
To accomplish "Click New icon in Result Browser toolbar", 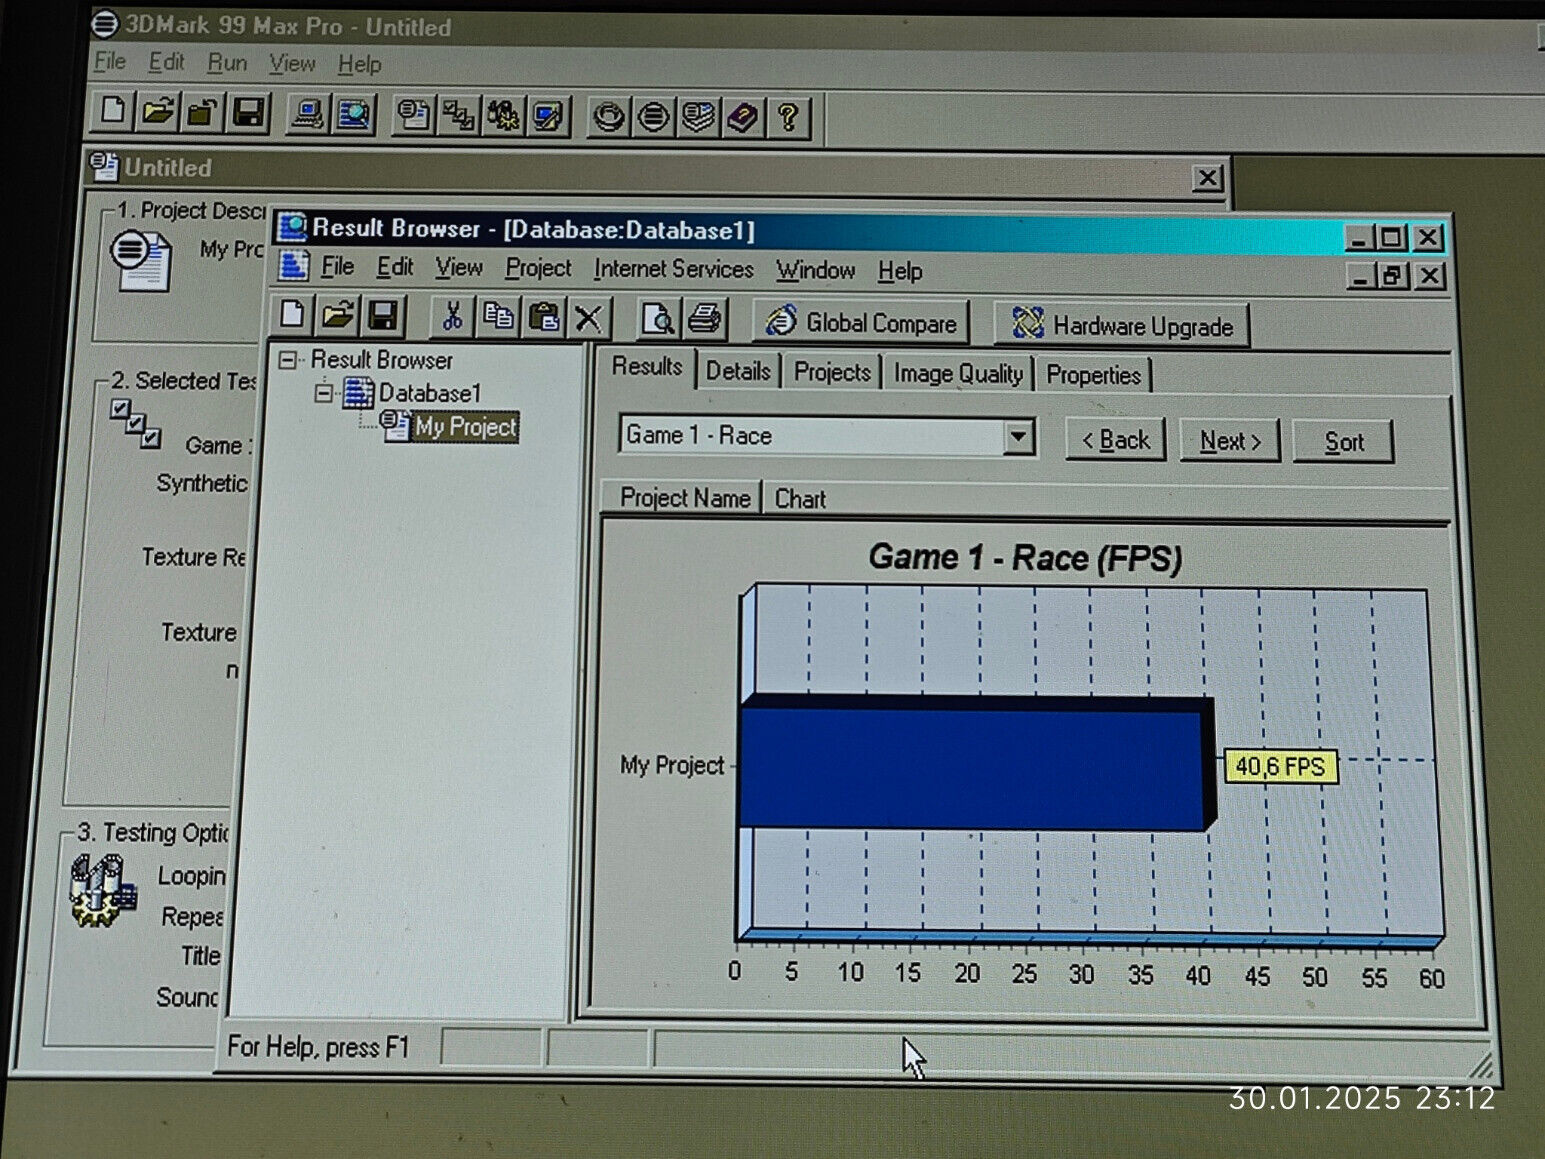I will 292,315.
